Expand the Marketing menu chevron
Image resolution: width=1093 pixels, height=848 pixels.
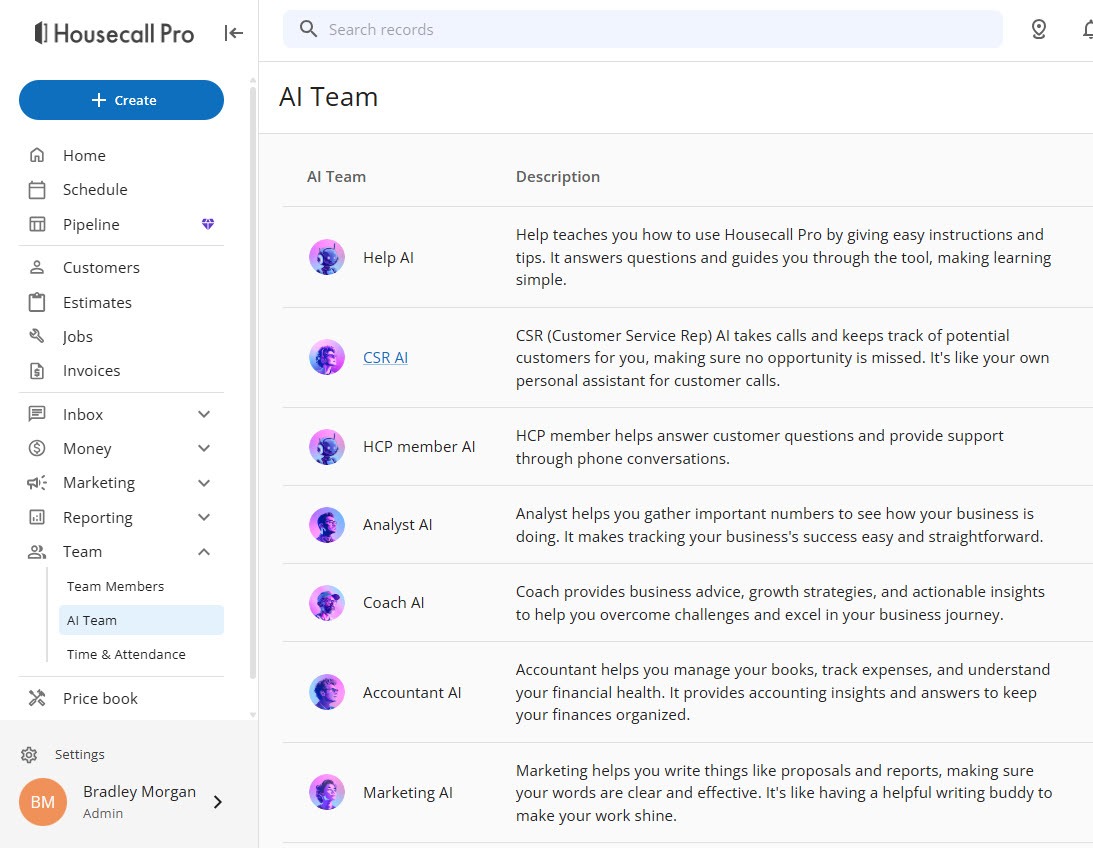pos(204,483)
